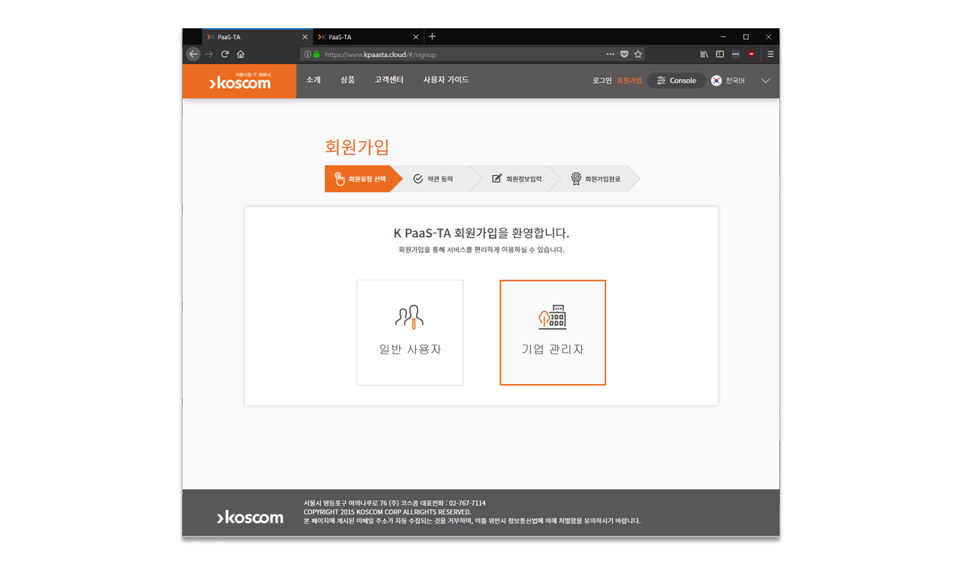Open page actions three-dots menu in address bar
This screenshot has height=565, width=962.
coord(610,54)
